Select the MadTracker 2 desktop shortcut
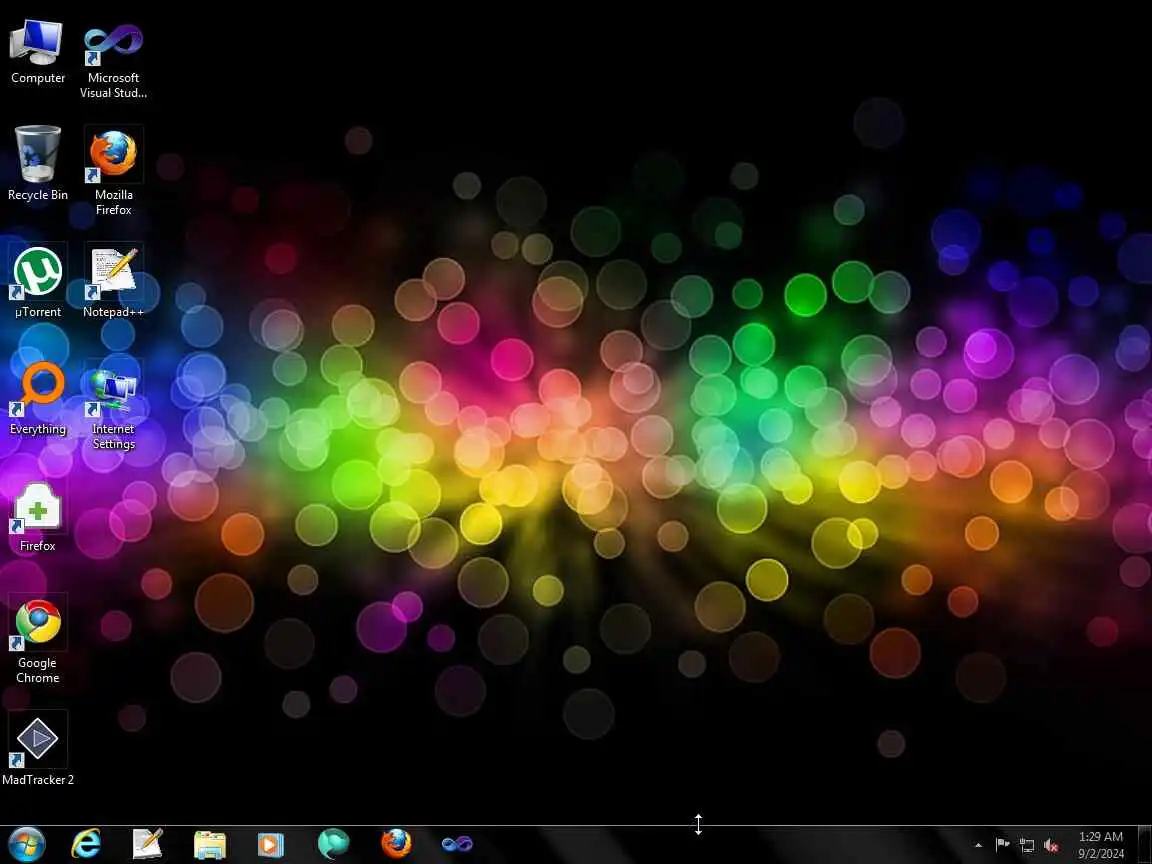Screen dimensions: 1152x864 37,748
